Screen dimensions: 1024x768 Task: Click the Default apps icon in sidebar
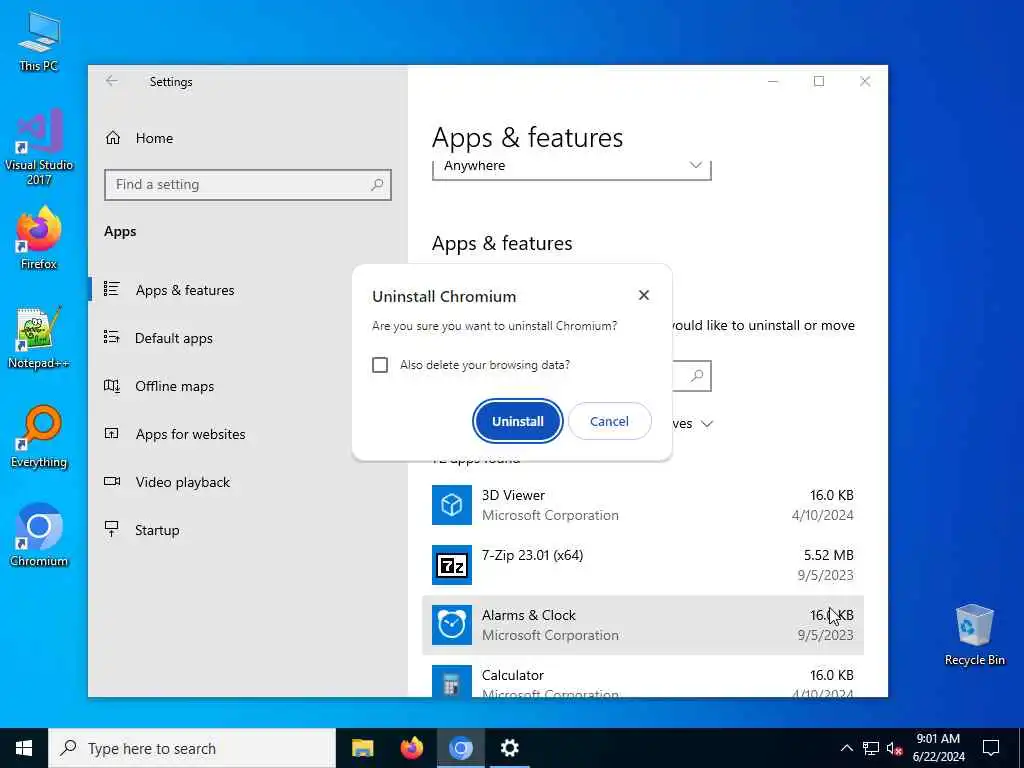pyautogui.click(x=112, y=337)
